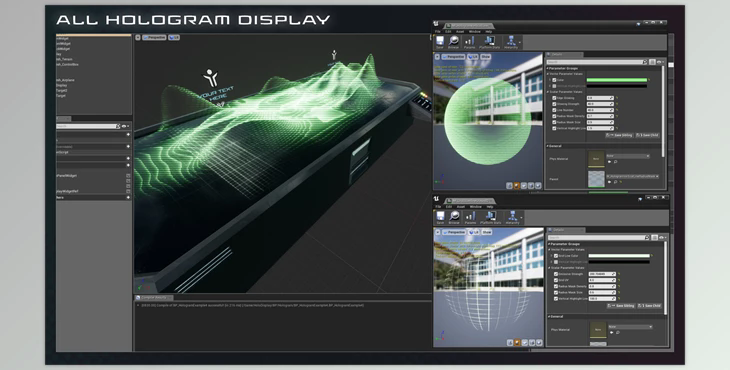Click Save Sibling button in lower editor
Screen dimensions: 730x370
coord(621,306)
